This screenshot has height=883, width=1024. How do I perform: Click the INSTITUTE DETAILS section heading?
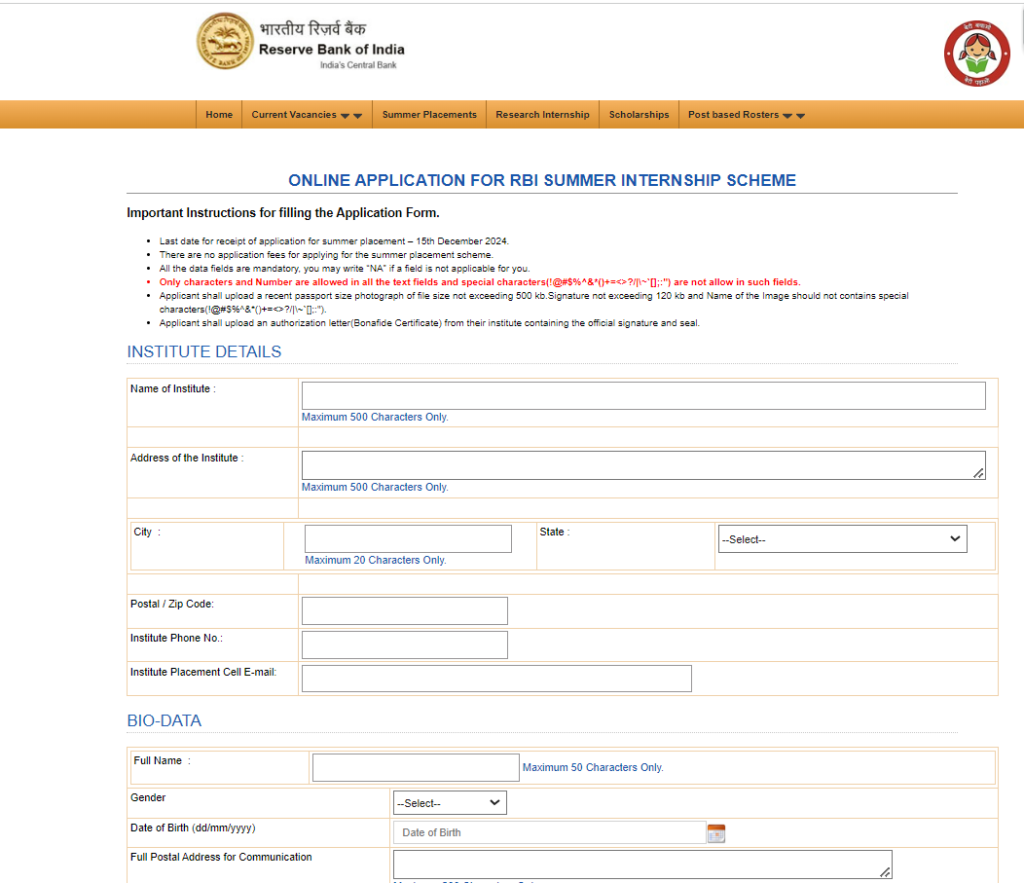point(204,351)
